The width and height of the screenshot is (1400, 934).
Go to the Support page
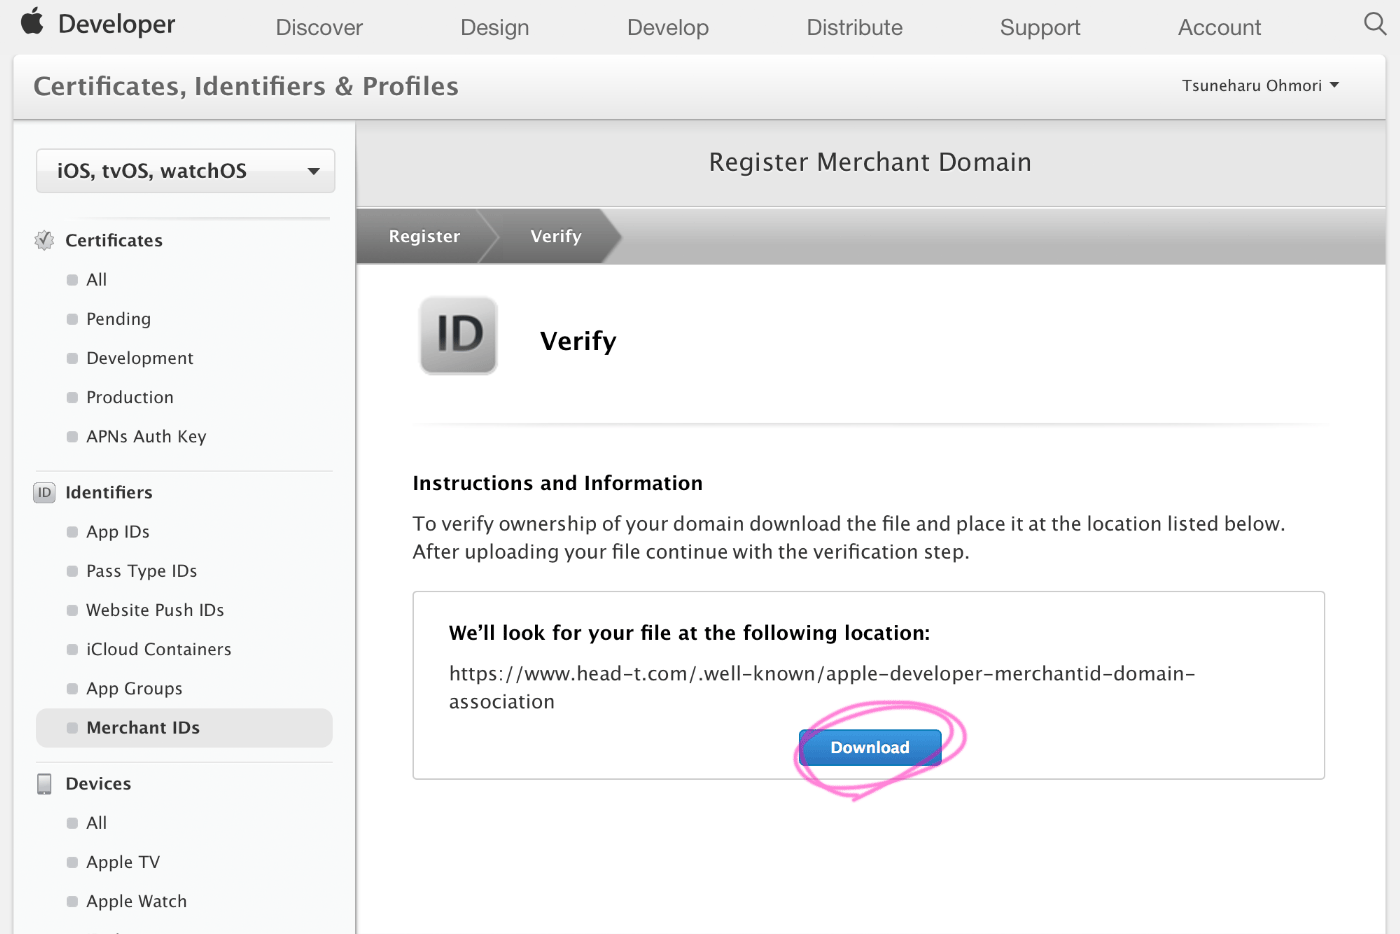[x=1040, y=28]
